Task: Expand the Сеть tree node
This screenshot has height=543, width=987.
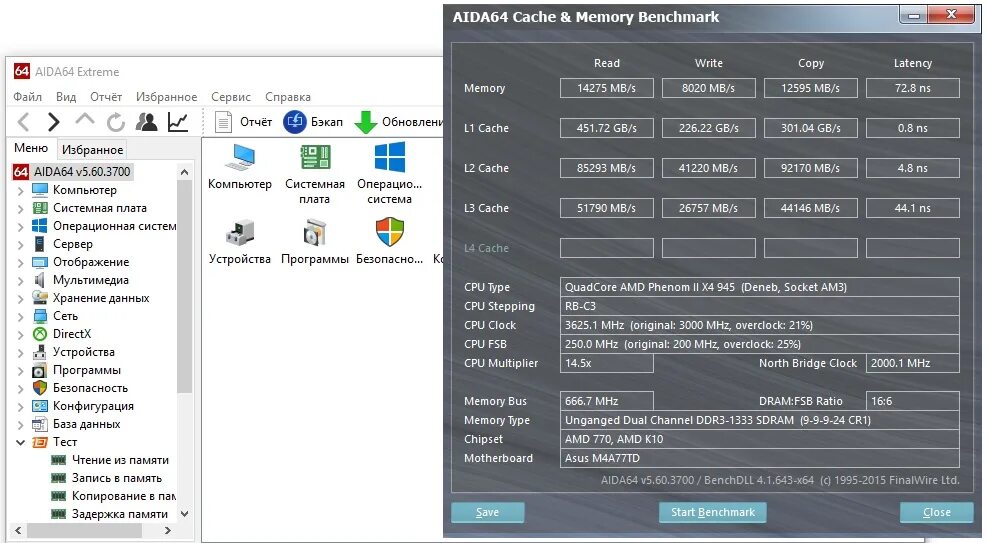Action: 20,316
